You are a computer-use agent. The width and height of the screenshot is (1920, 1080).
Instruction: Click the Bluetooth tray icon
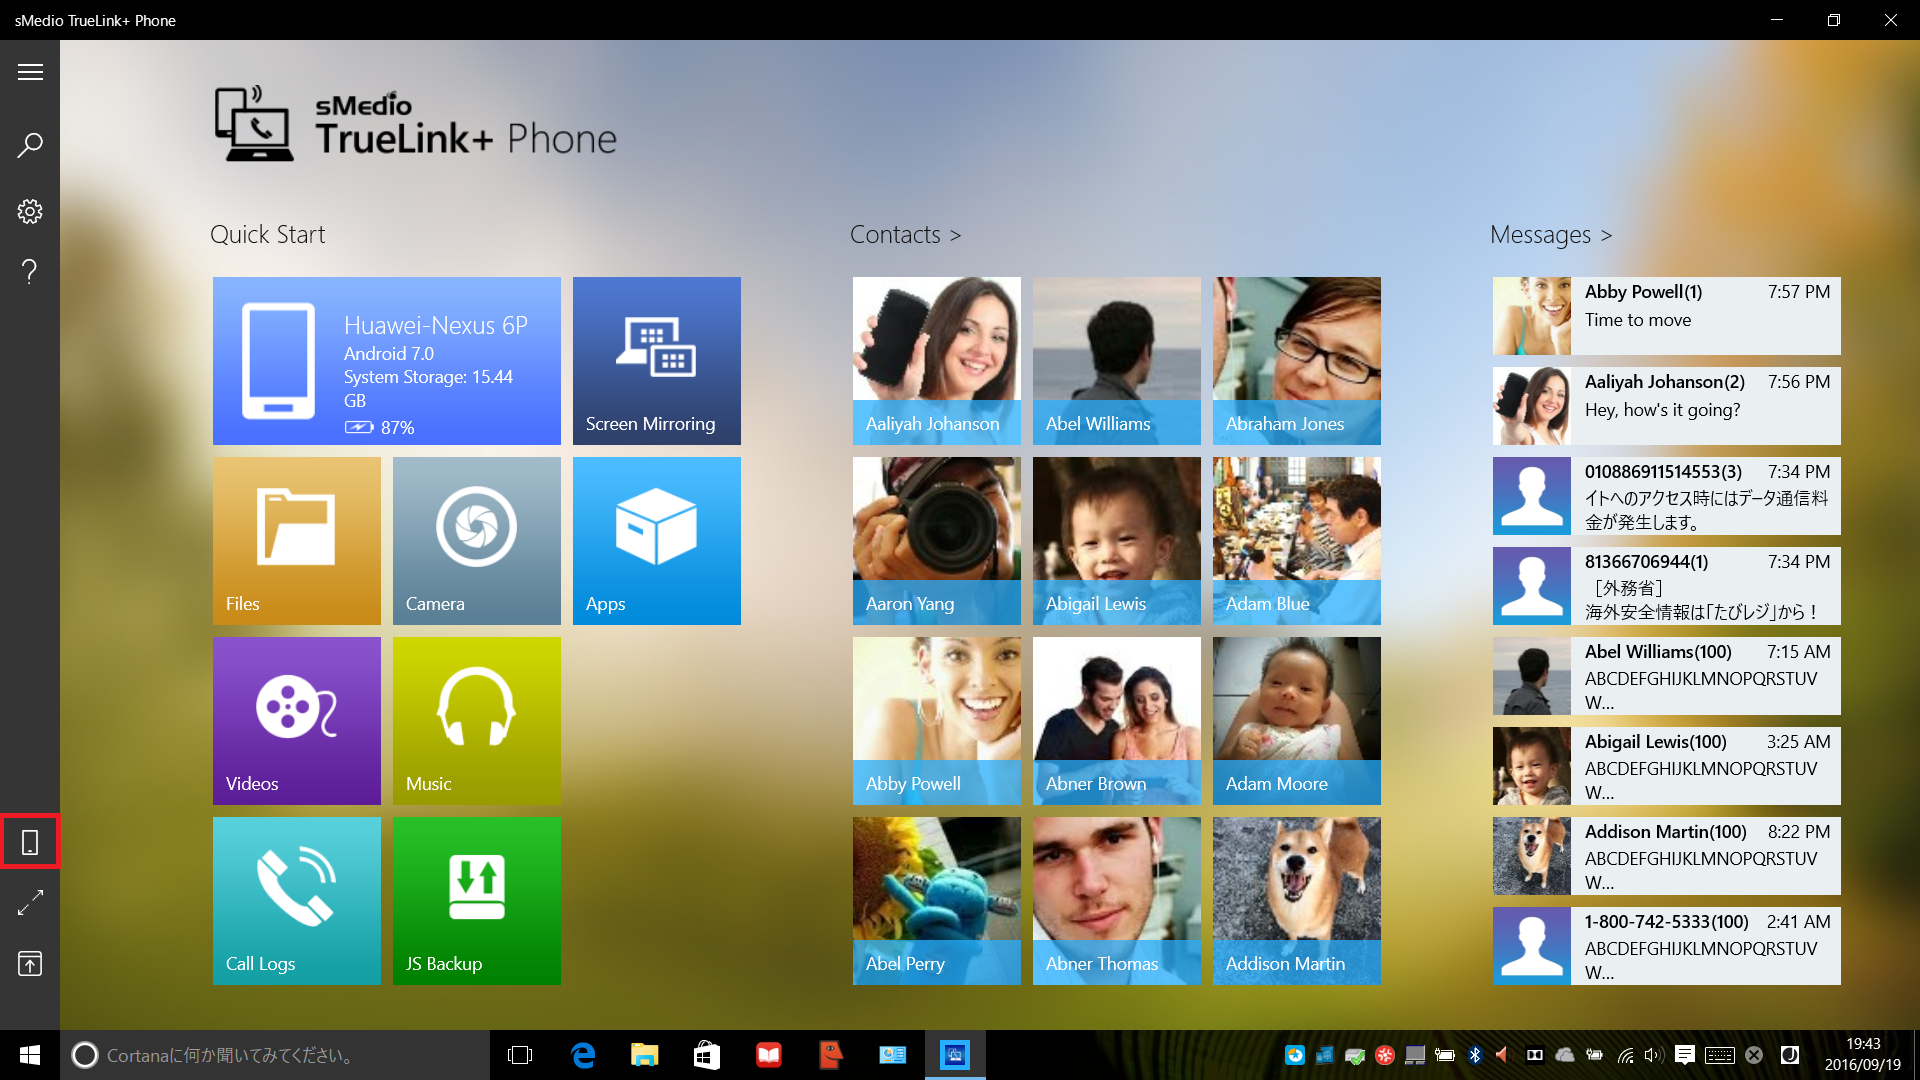click(1475, 1055)
